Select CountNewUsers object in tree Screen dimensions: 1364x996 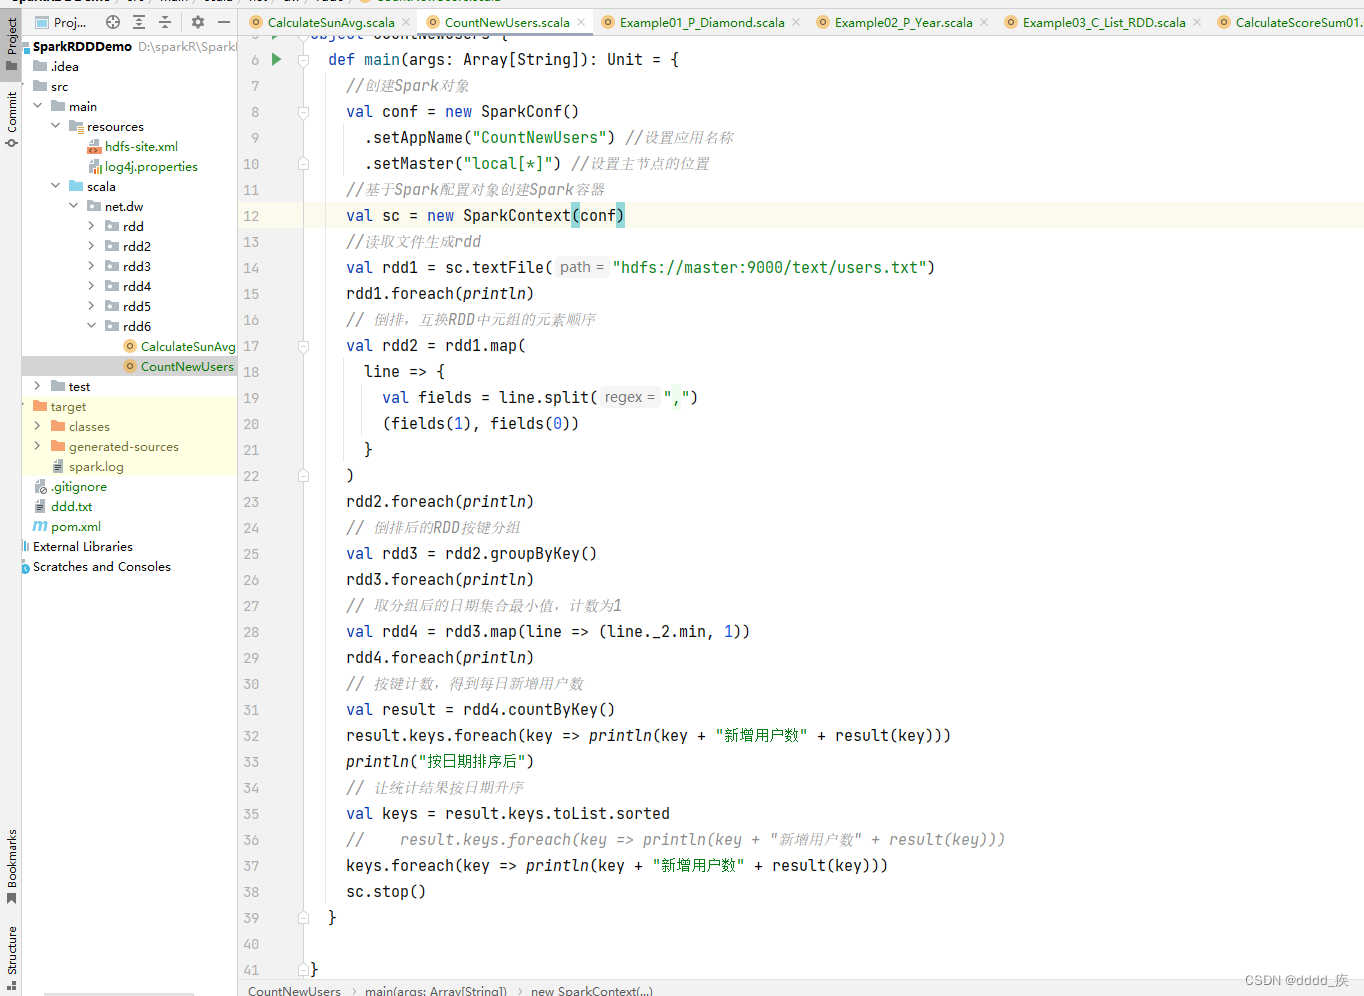[179, 367]
